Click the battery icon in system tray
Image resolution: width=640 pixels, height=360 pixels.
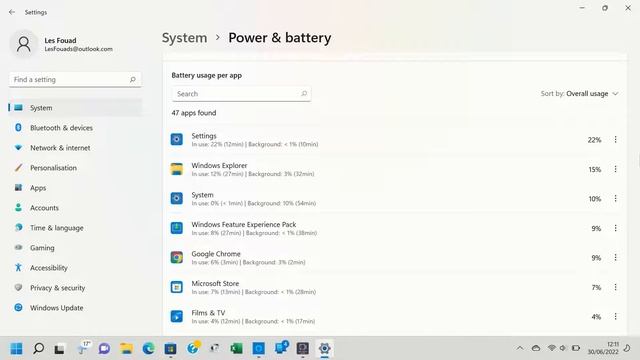576,348
